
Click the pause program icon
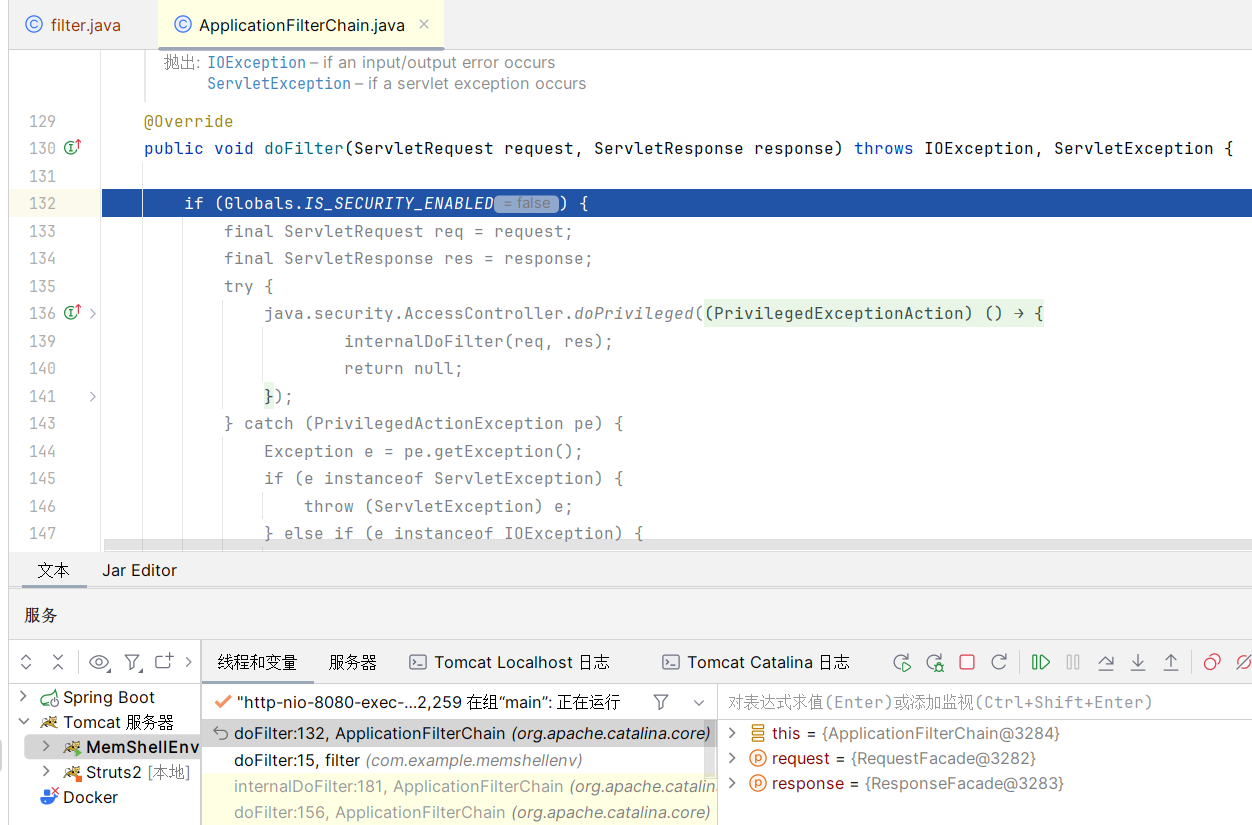click(x=1073, y=662)
